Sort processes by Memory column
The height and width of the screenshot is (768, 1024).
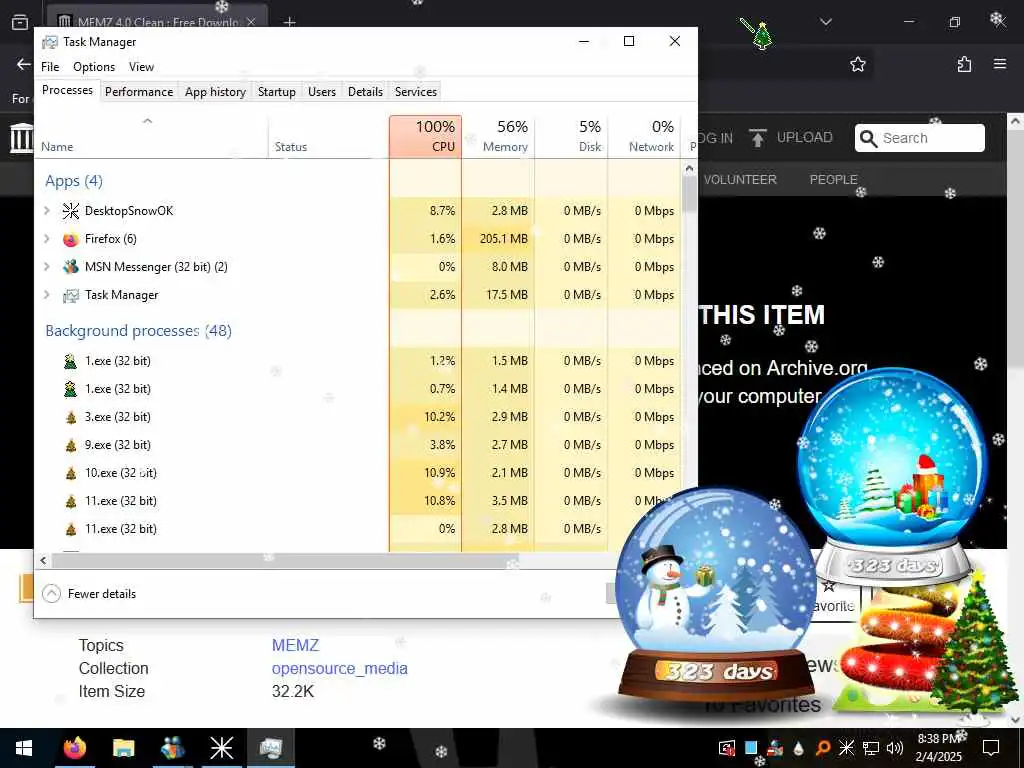tap(498, 136)
